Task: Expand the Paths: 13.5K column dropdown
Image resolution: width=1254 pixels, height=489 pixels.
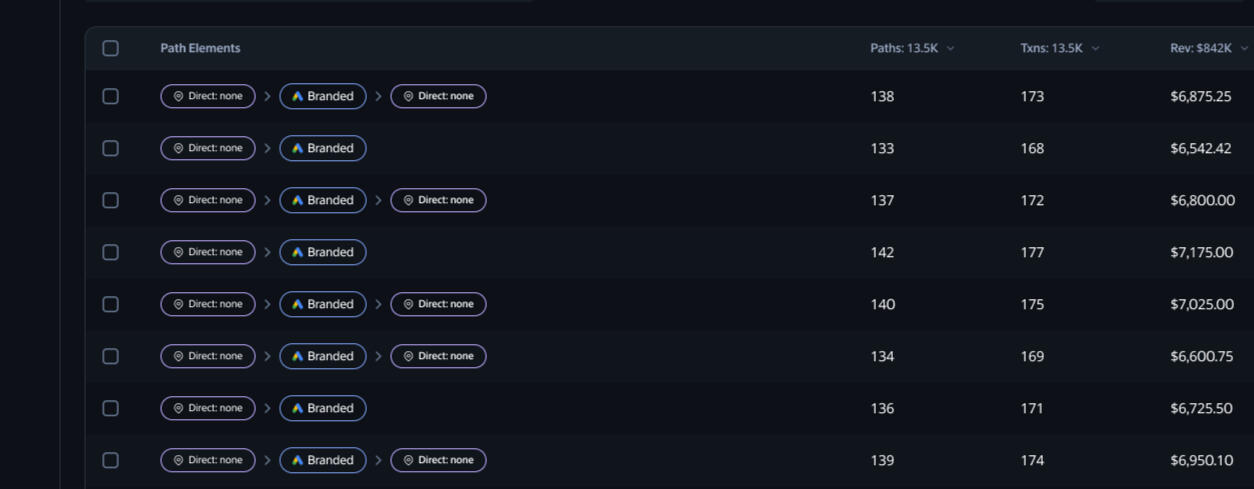Action: click(950, 48)
